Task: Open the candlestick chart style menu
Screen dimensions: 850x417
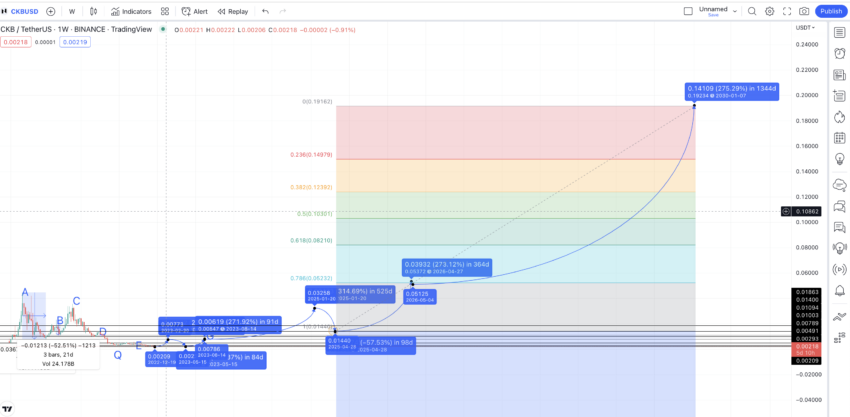Action: pyautogui.click(x=93, y=11)
